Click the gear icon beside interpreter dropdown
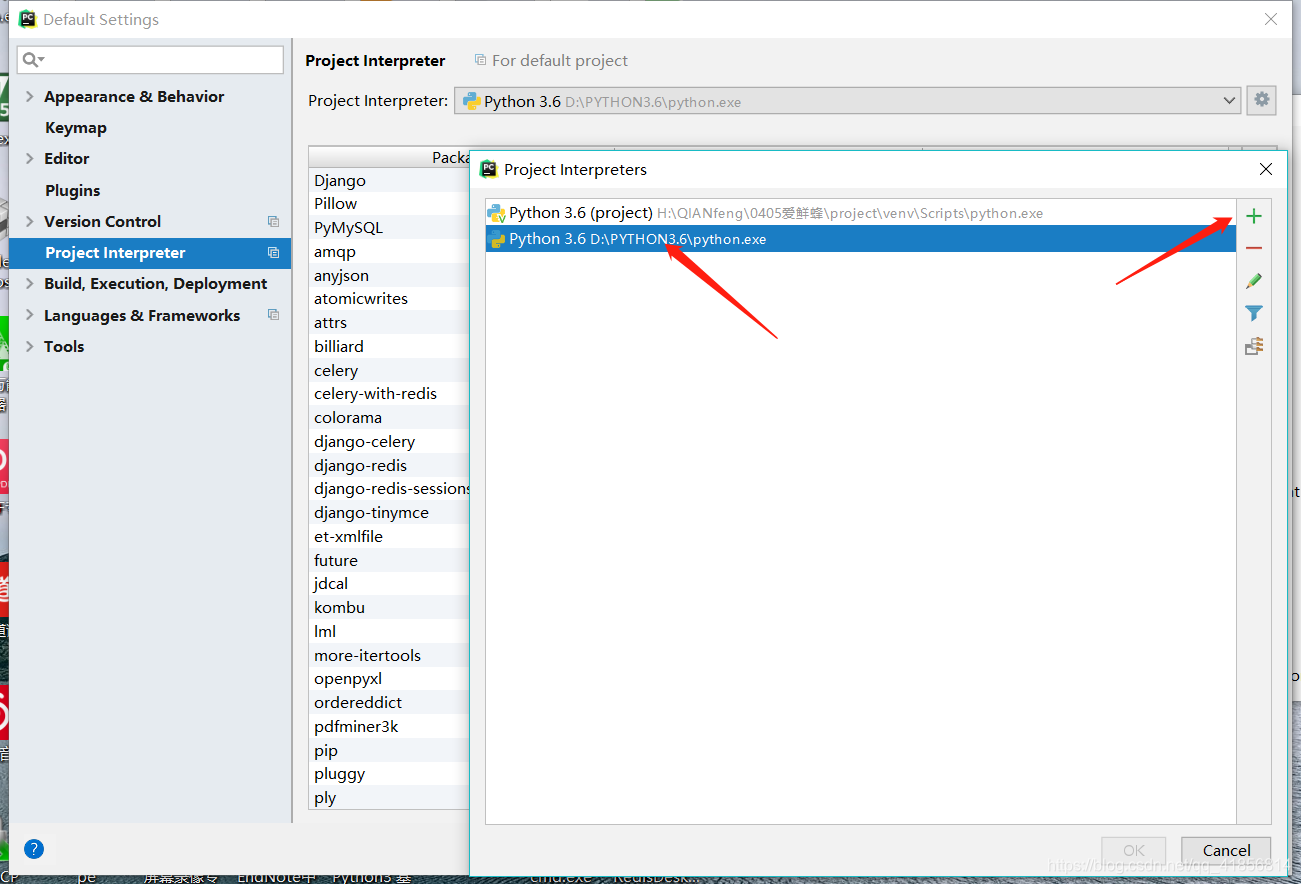This screenshot has height=884, width=1301. pos(1262,100)
